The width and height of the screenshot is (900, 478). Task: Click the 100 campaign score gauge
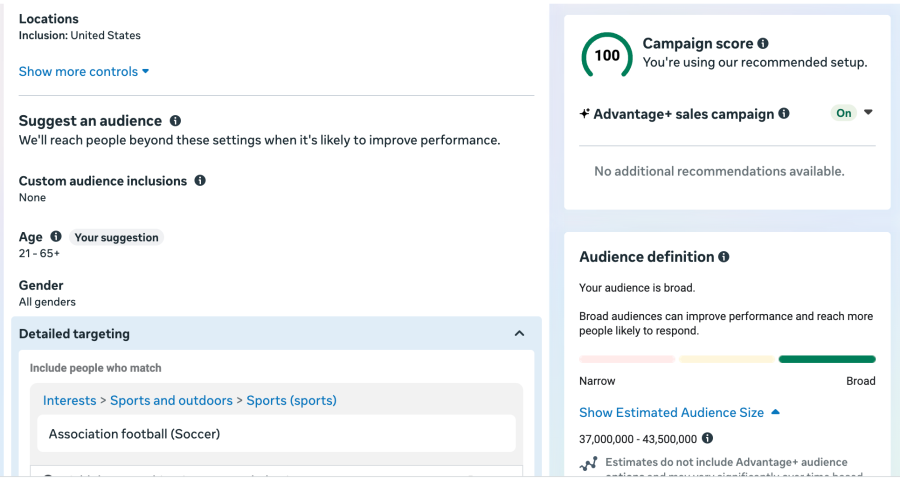(607, 56)
